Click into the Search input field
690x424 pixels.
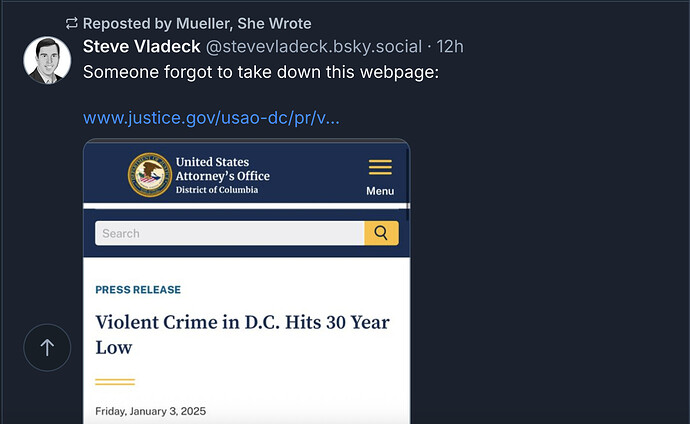pos(230,233)
